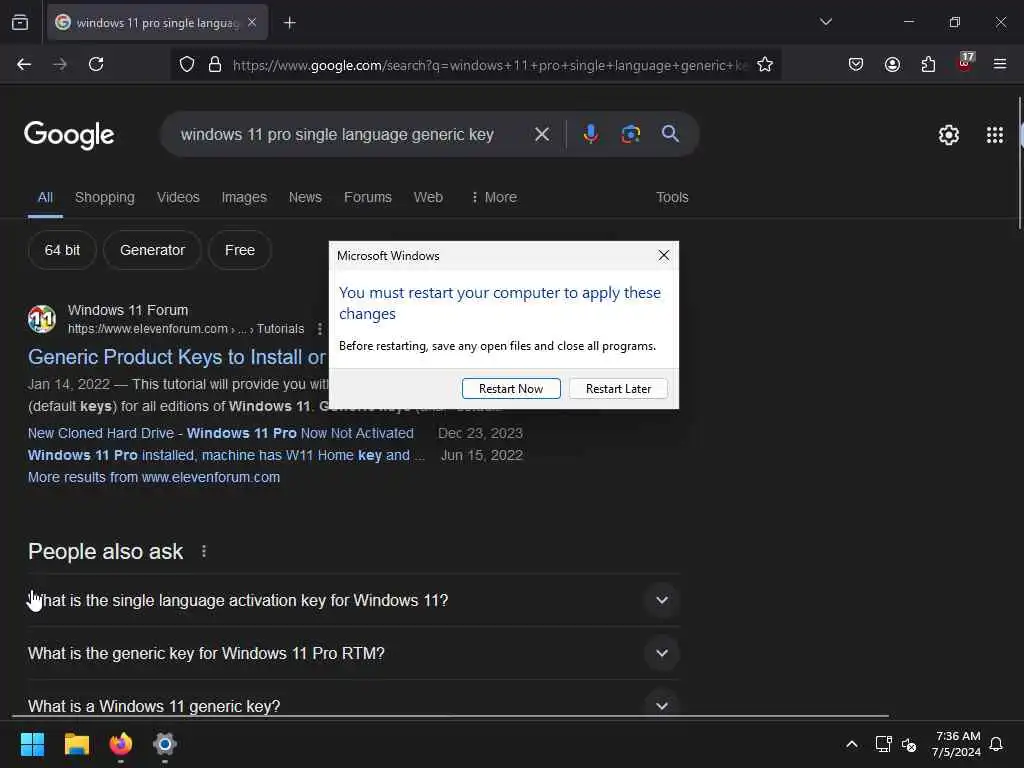Switch to the Videos results tab
1024x768 pixels.
(178, 197)
